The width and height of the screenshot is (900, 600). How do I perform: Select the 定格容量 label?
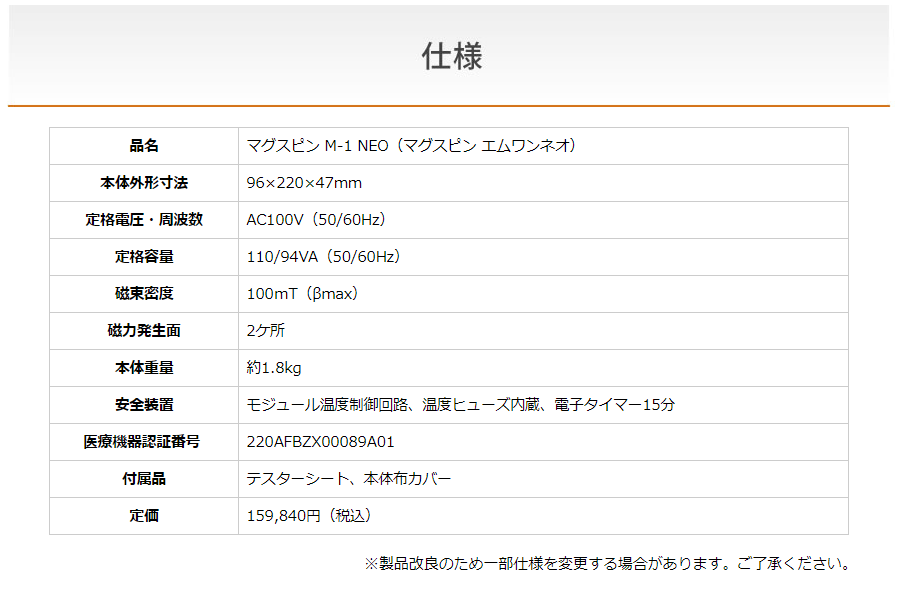click(144, 257)
